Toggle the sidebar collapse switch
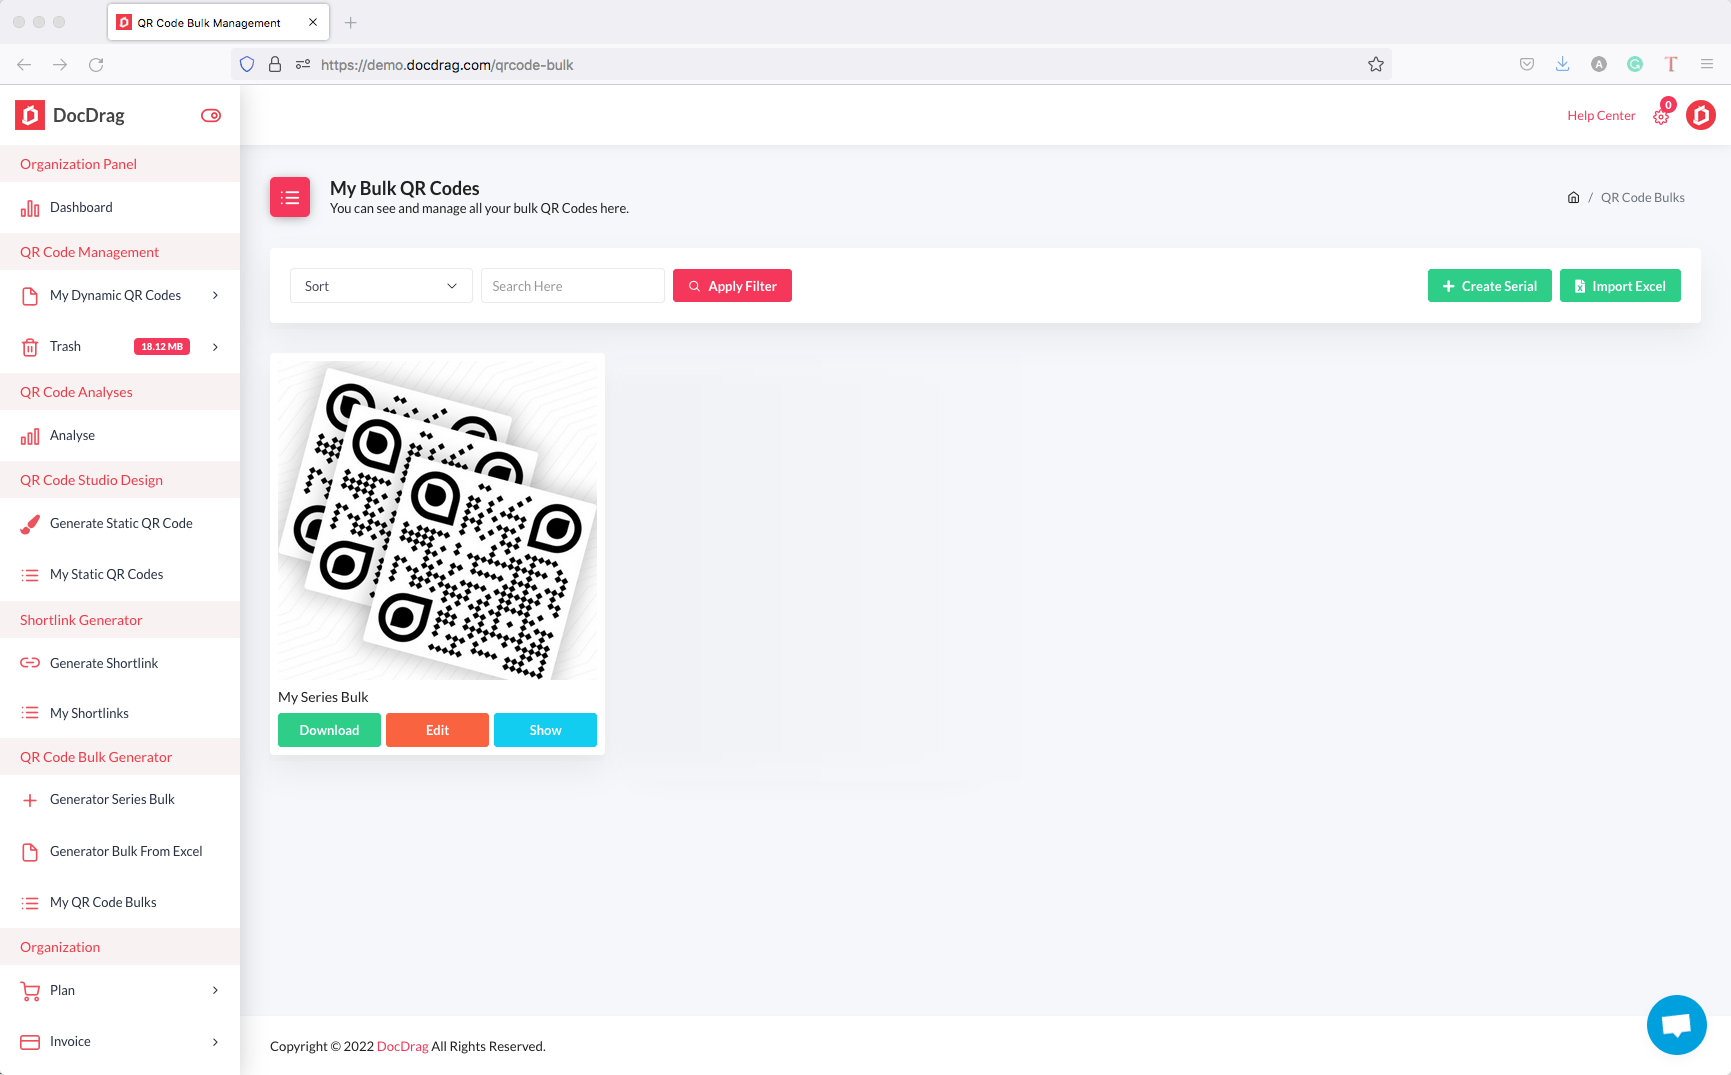1731x1075 pixels. click(211, 116)
